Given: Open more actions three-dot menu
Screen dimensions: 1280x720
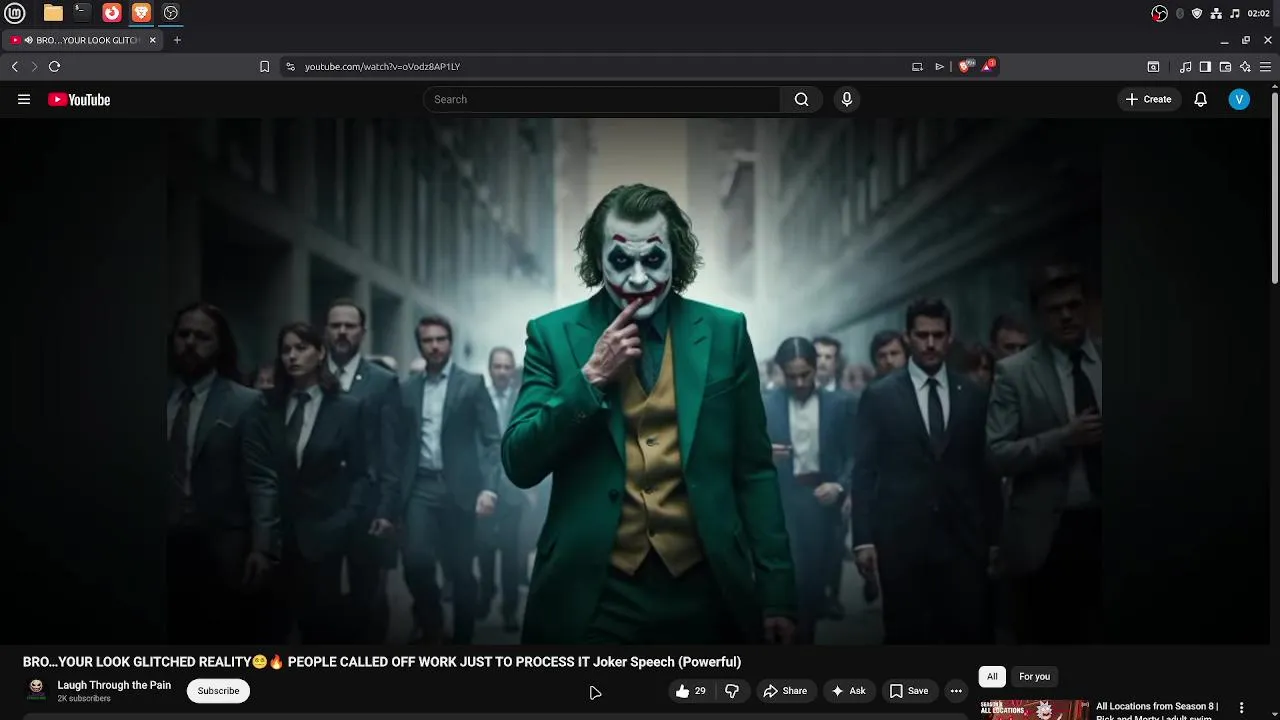Looking at the screenshot, I should (x=956, y=691).
